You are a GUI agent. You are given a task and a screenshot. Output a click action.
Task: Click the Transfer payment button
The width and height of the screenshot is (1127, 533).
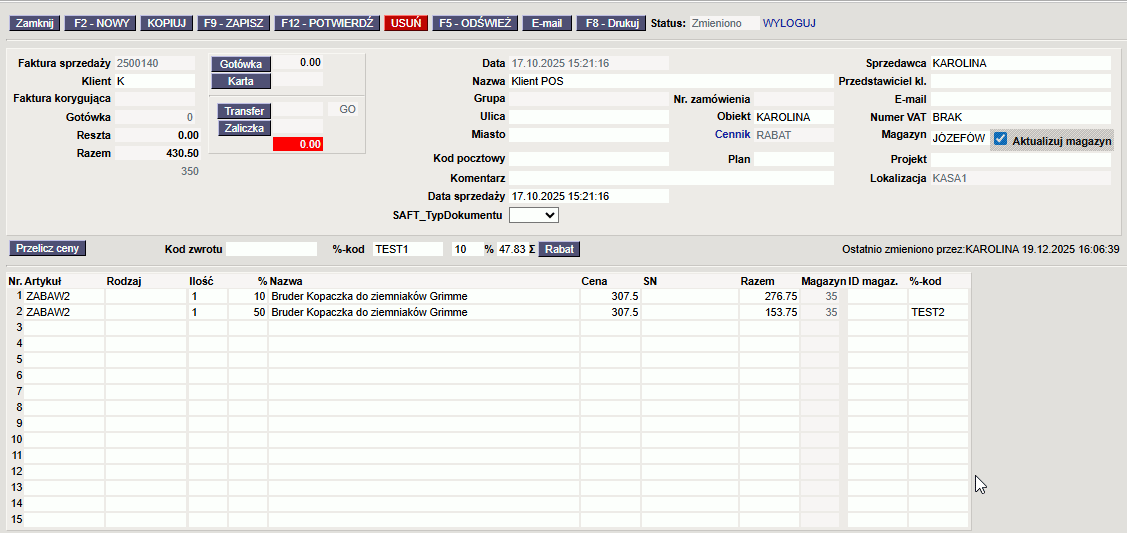pos(244,111)
